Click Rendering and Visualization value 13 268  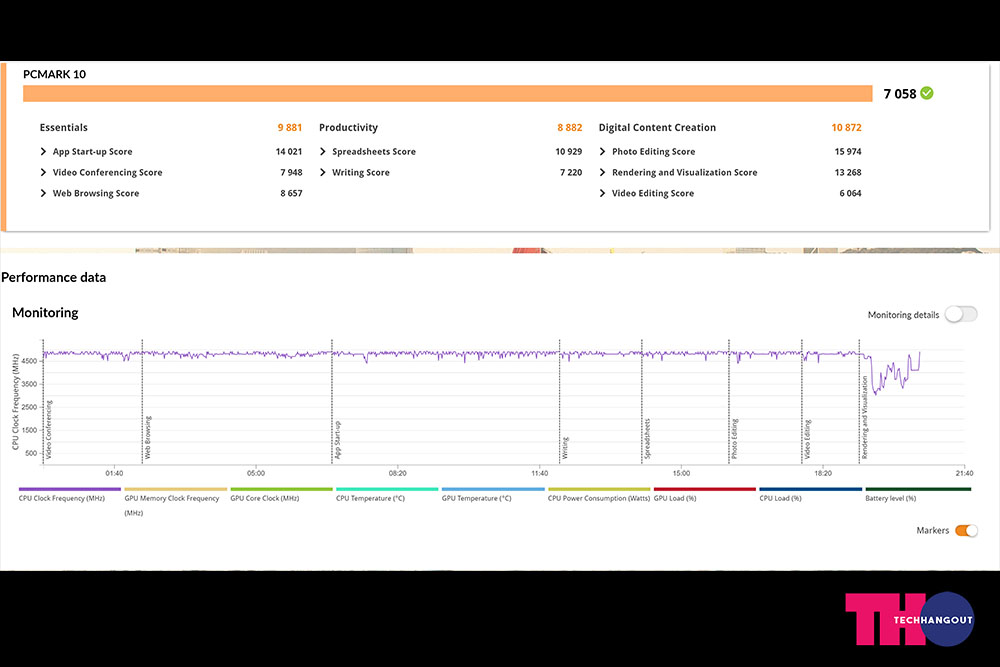tap(848, 172)
